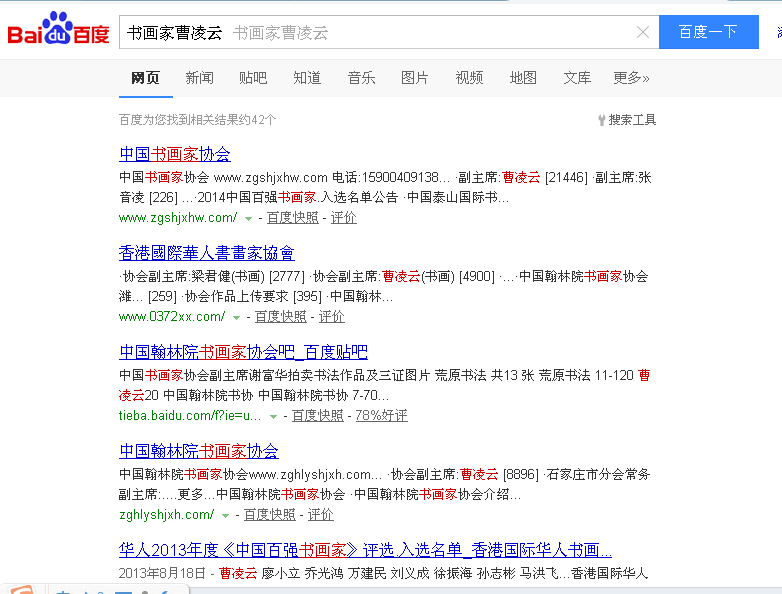This screenshot has height=594, width=782.
Task: Open the 华人2013年度《中国百强书画家》评选 result
Action: 365,550
